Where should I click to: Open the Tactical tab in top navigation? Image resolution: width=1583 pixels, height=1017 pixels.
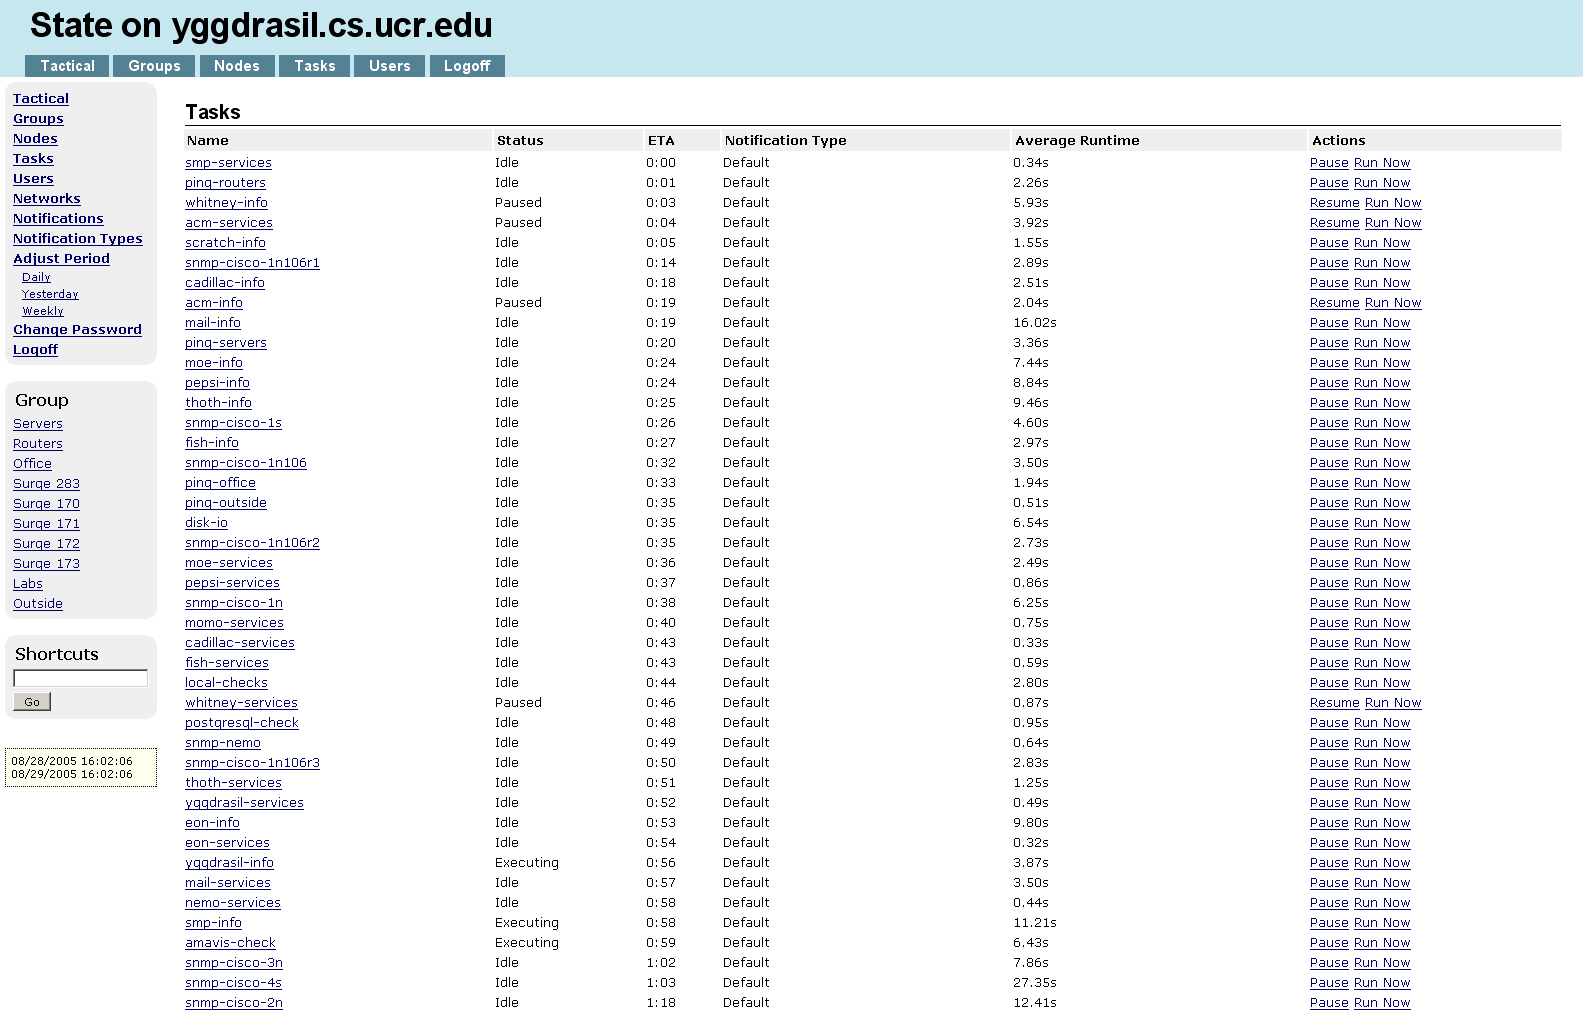(x=67, y=66)
